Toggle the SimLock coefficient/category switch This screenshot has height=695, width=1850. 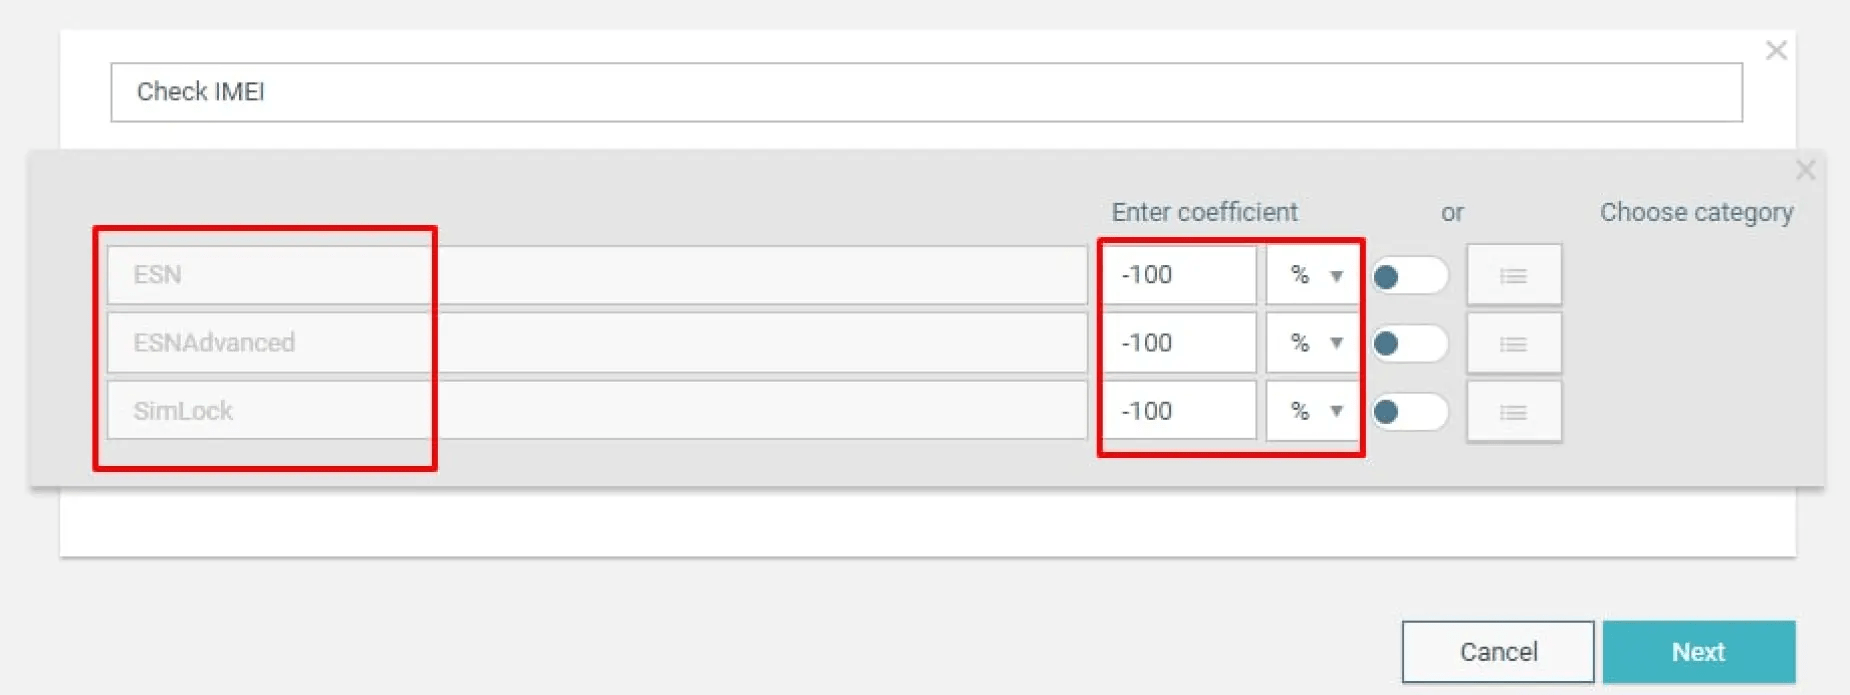pyautogui.click(x=1409, y=412)
